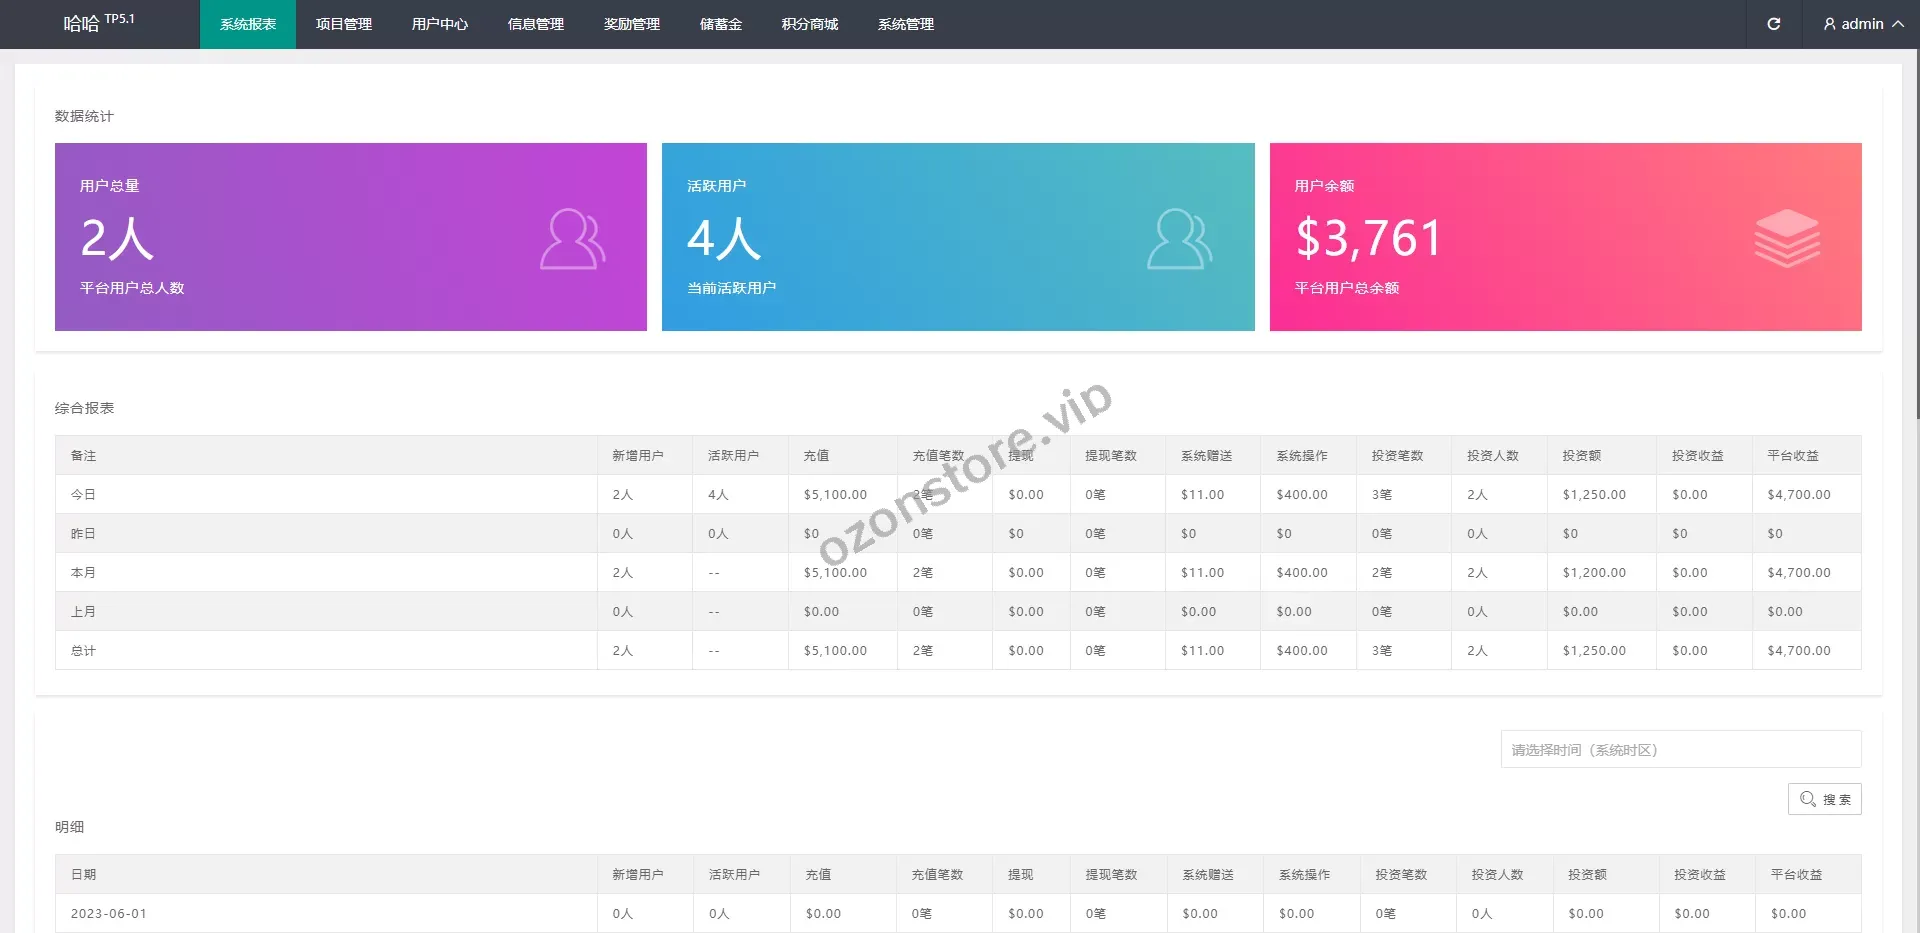Expand the admin dropdown arrow
This screenshot has width=1920, height=933.
pos(1897,24)
